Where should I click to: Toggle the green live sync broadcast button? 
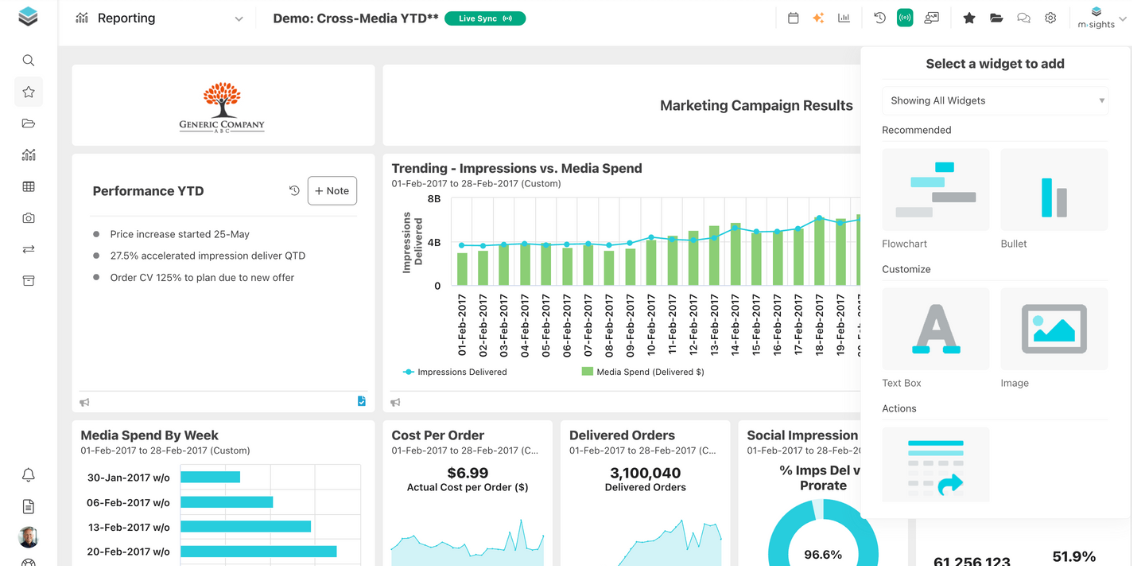905,18
